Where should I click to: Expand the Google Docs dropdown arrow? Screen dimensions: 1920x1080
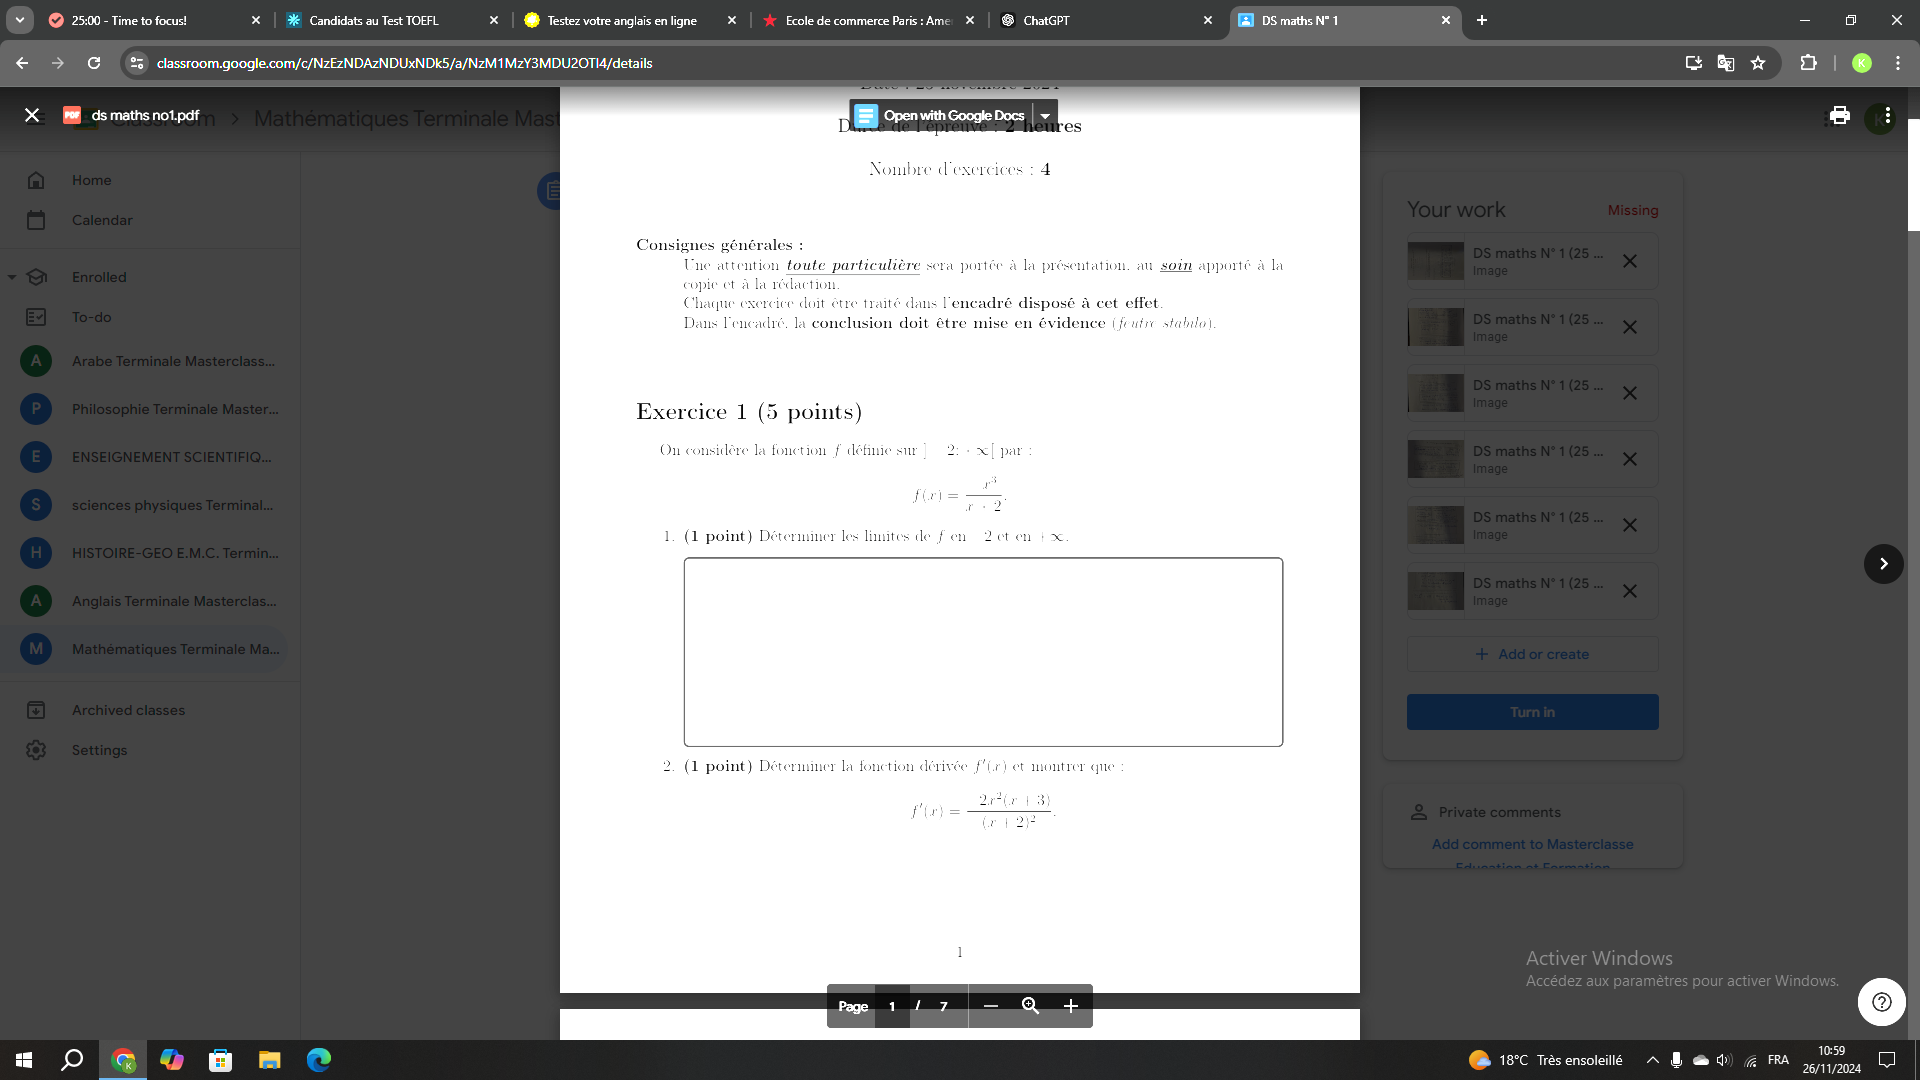click(x=1044, y=115)
